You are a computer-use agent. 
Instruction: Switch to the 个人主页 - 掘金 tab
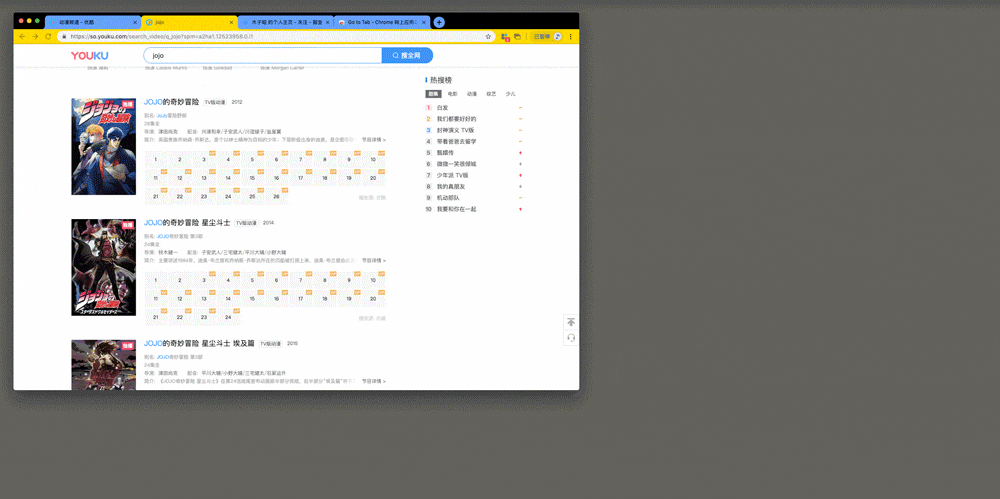coord(286,22)
